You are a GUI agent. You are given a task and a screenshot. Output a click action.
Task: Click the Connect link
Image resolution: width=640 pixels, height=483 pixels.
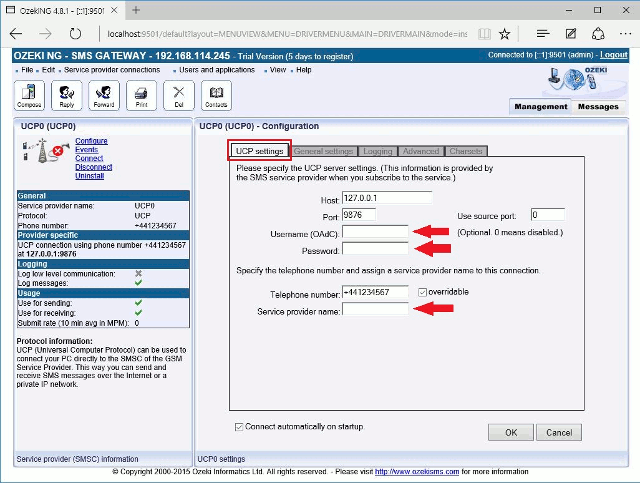click(x=89, y=158)
